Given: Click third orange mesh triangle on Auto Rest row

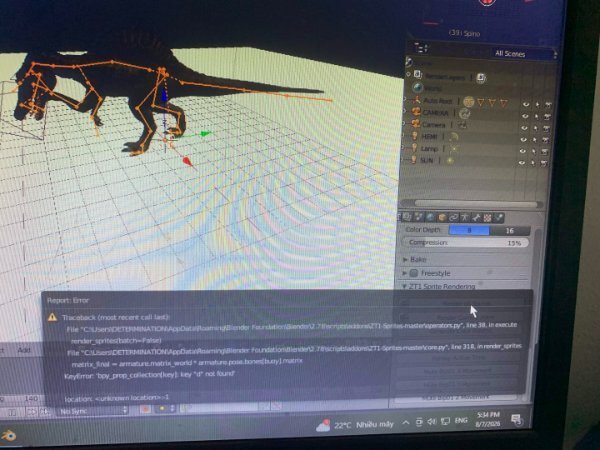Looking at the screenshot, I should 504,103.
